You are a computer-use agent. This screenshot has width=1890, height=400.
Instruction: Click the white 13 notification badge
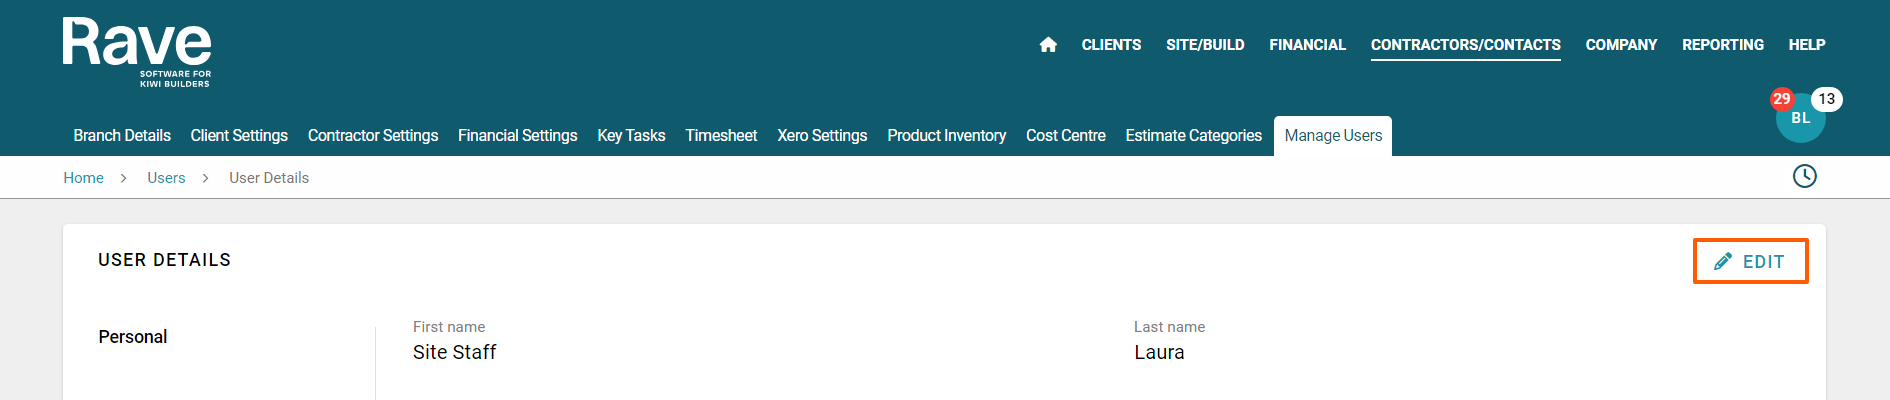coord(1826,99)
